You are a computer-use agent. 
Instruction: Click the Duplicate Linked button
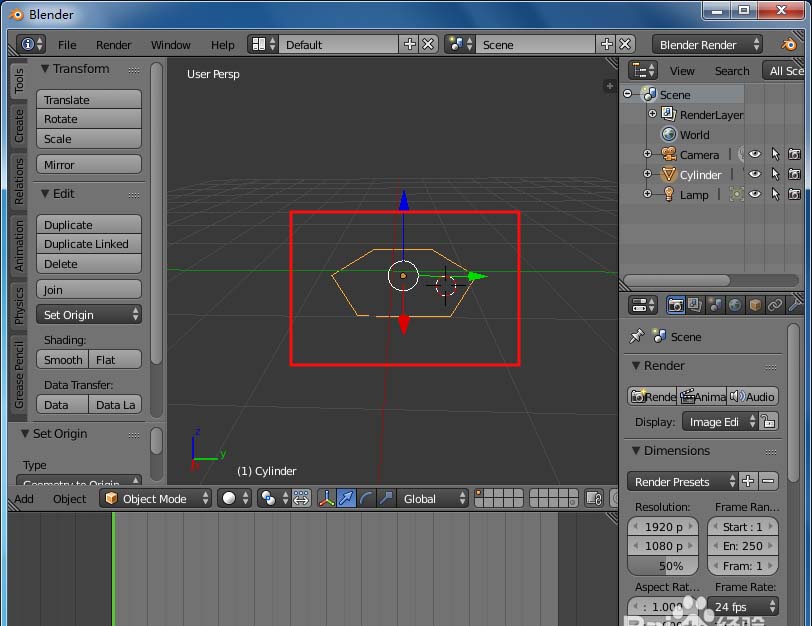point(88,244)
